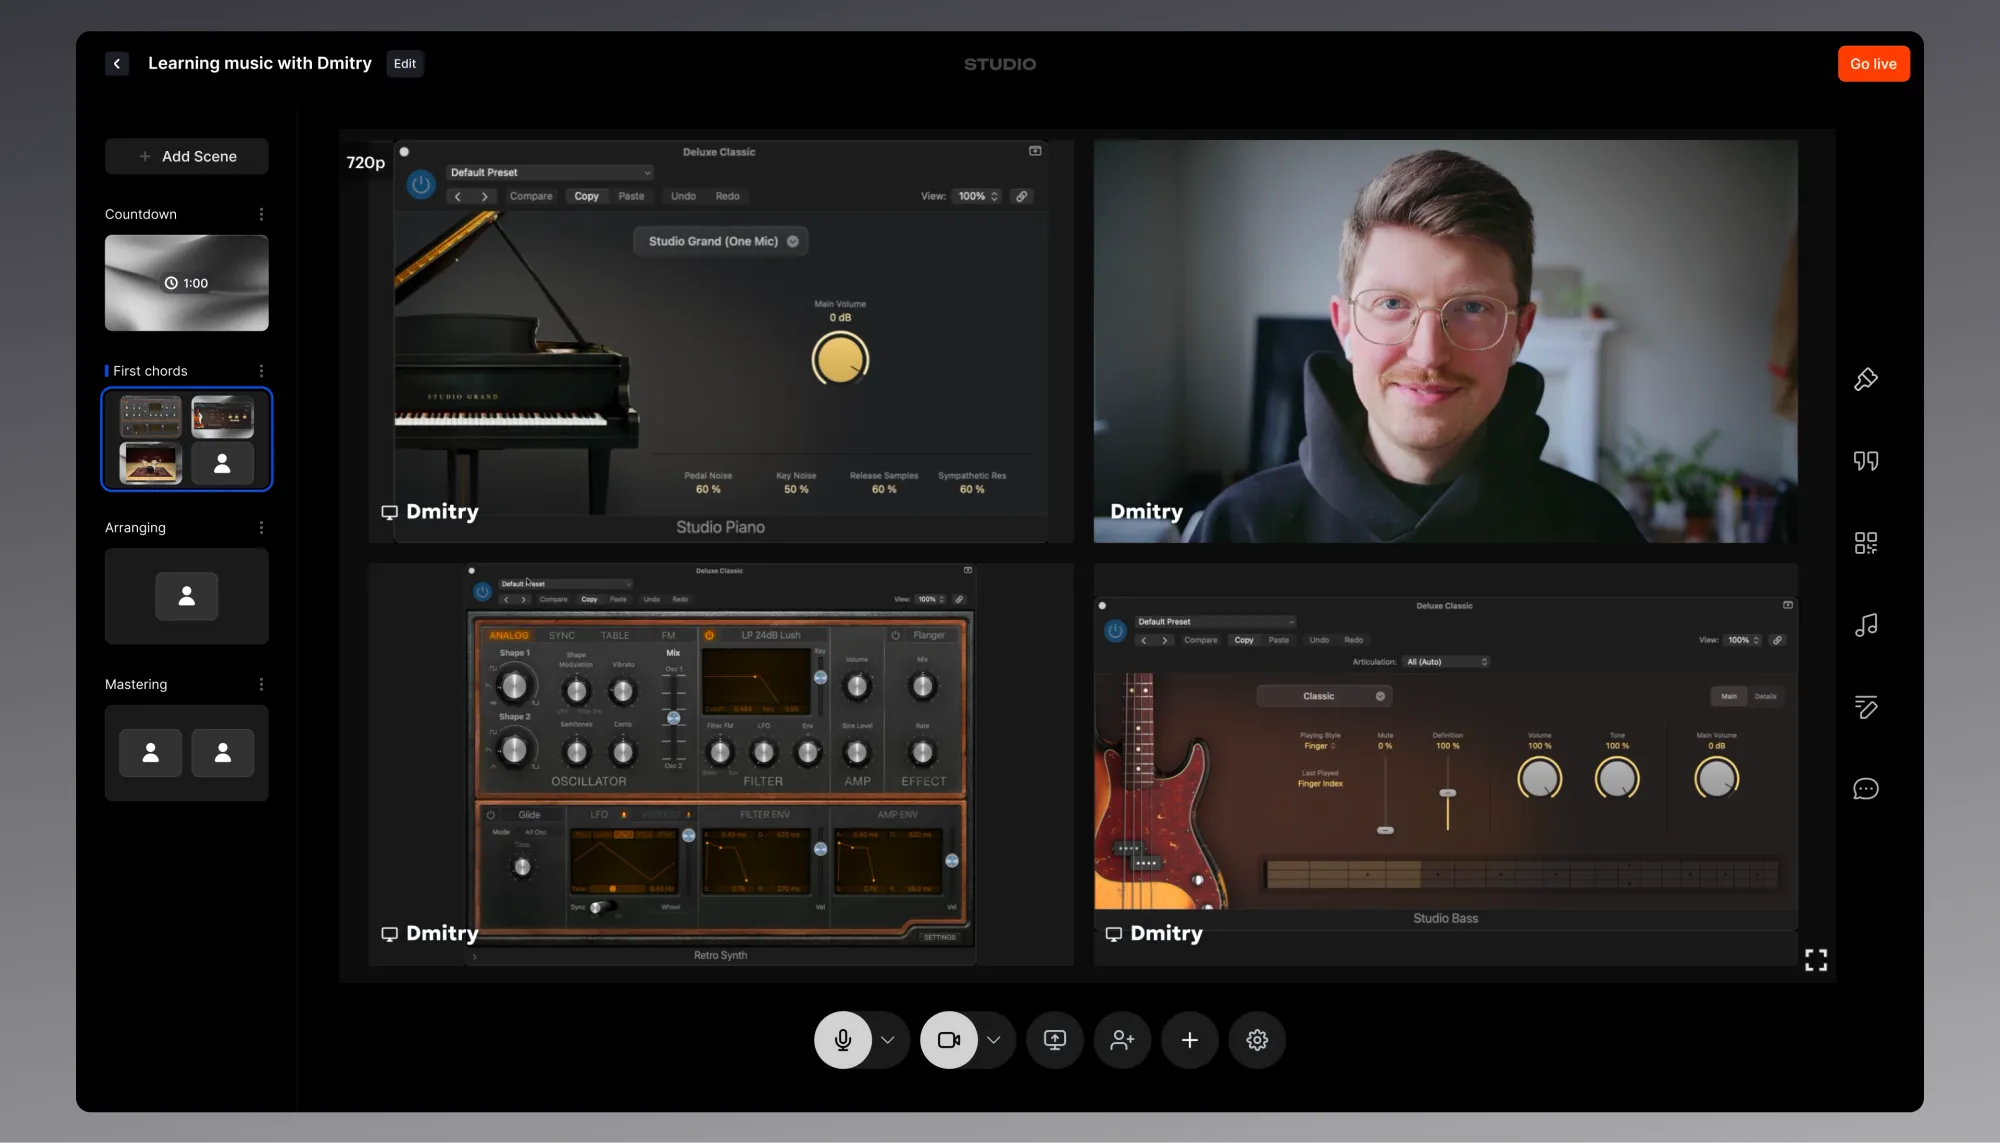Click the pin icon in right sidebar

point(1866,379)
